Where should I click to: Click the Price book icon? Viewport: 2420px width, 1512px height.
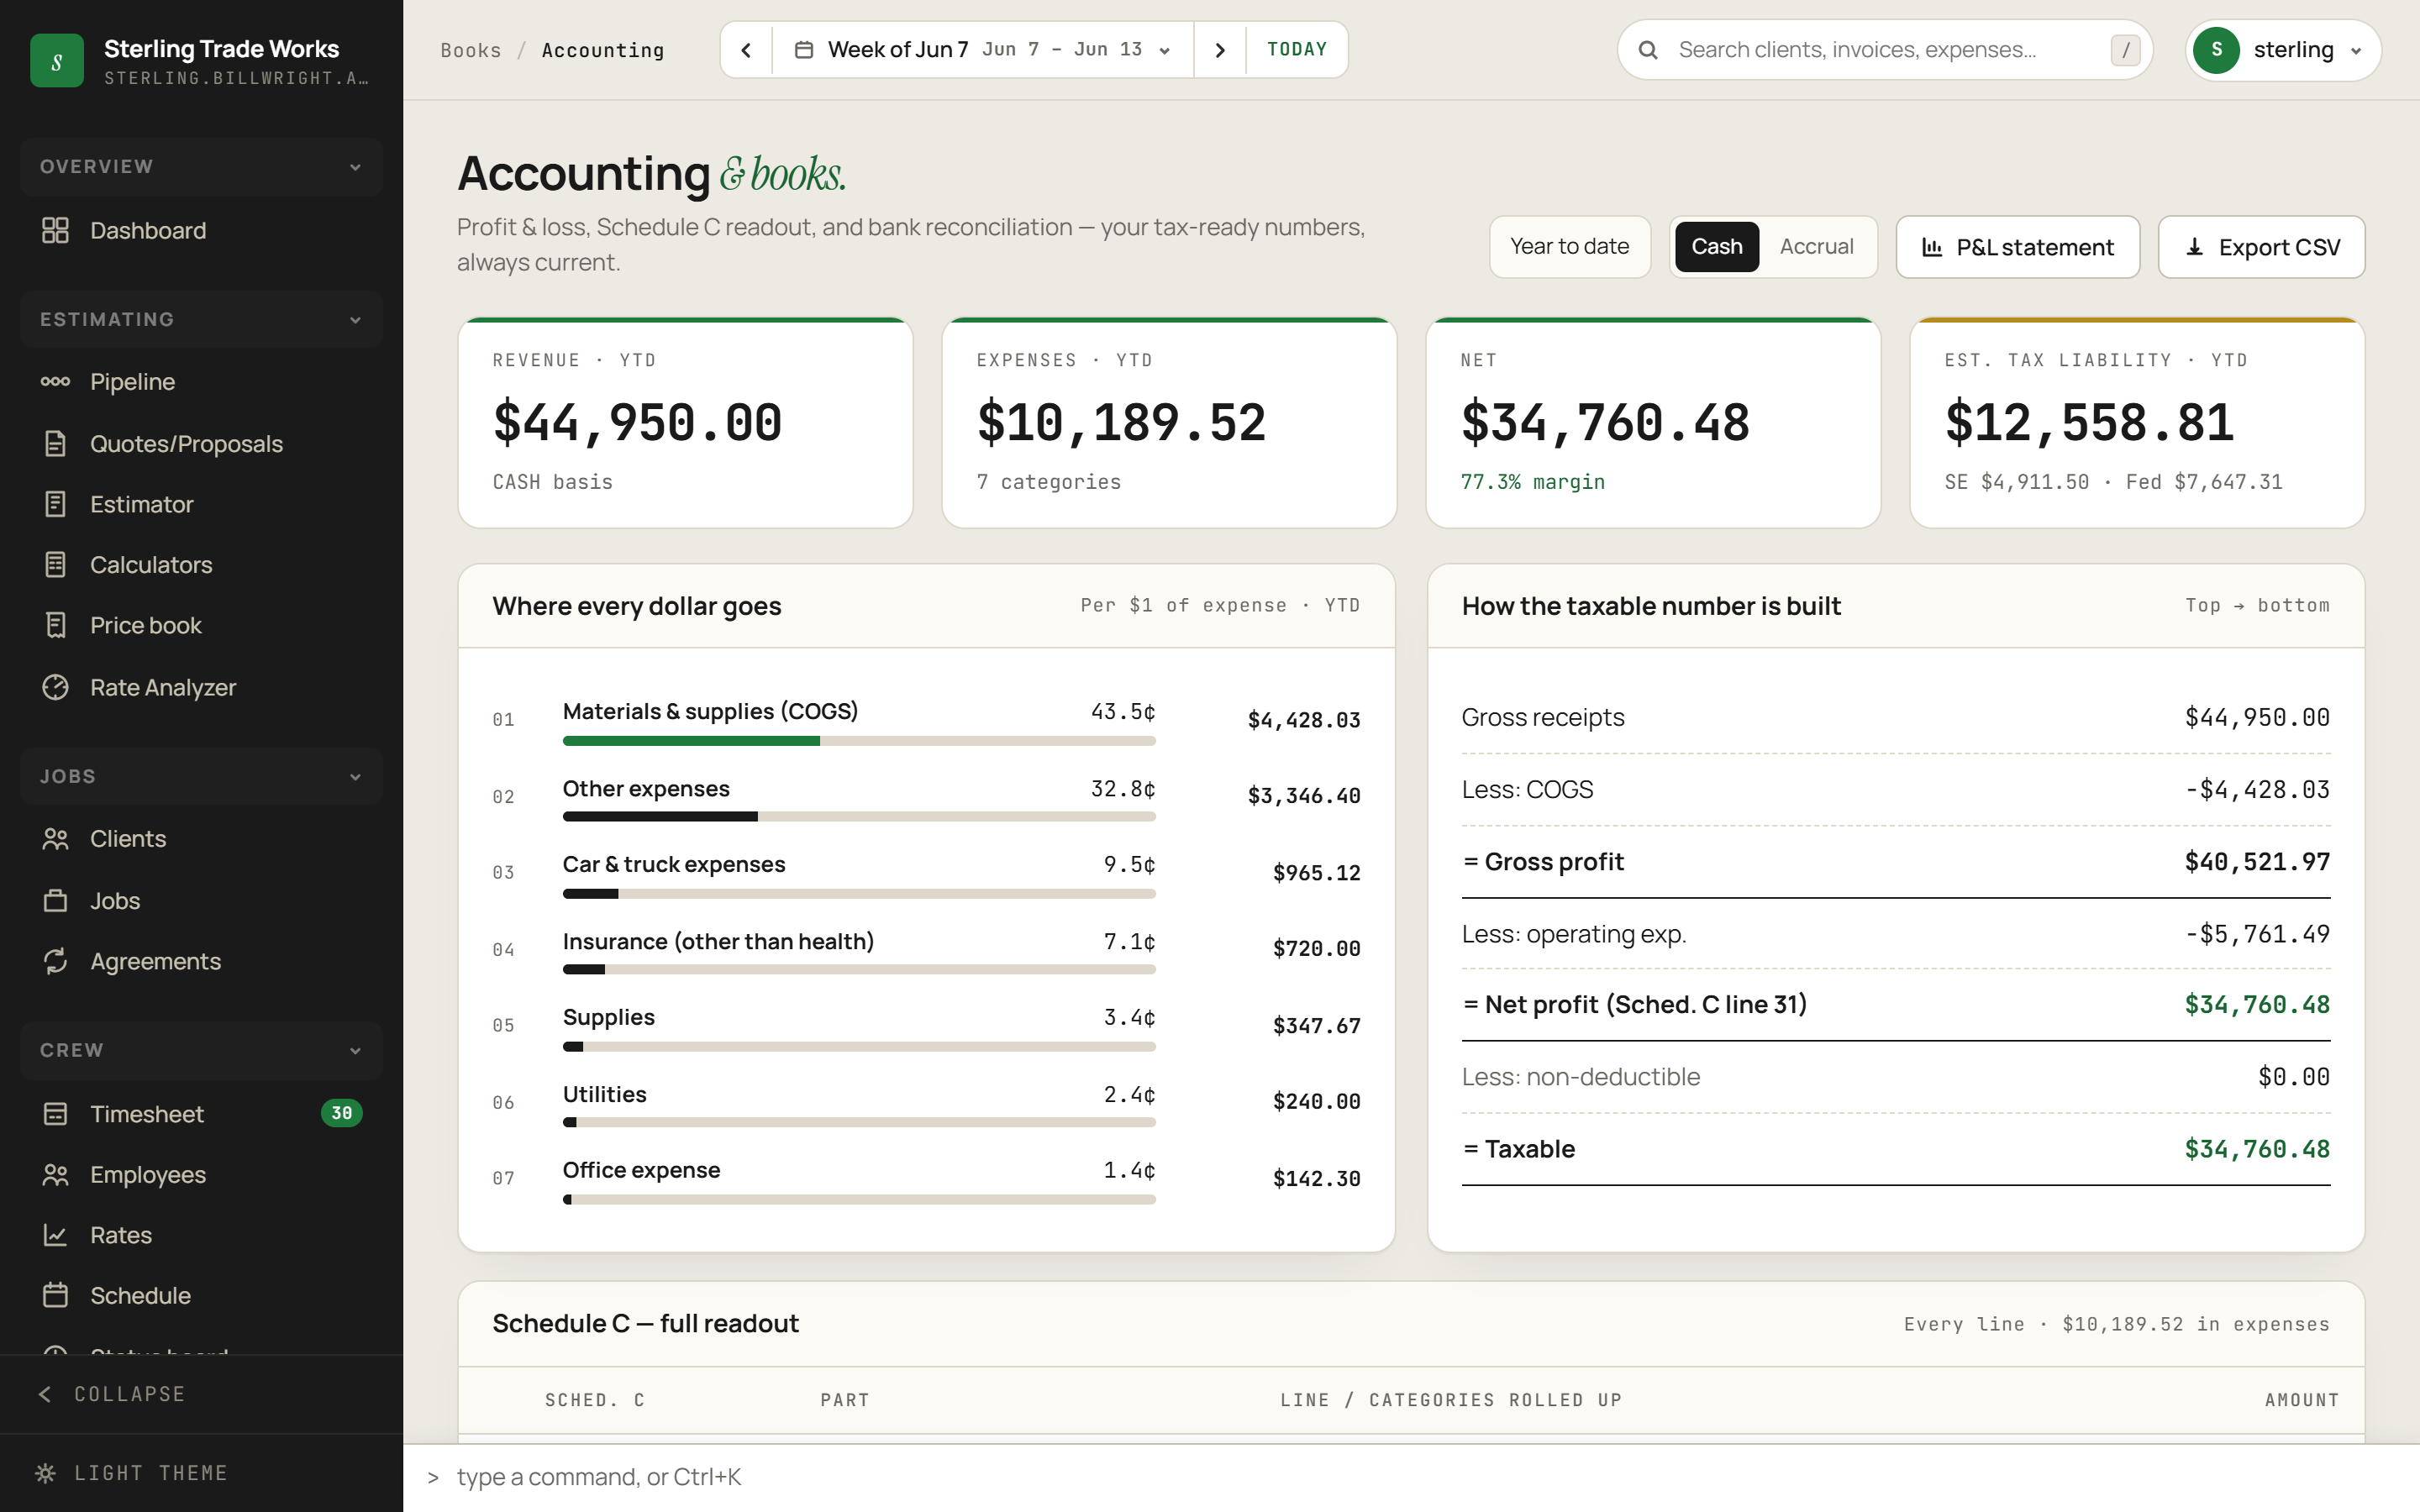55,625
